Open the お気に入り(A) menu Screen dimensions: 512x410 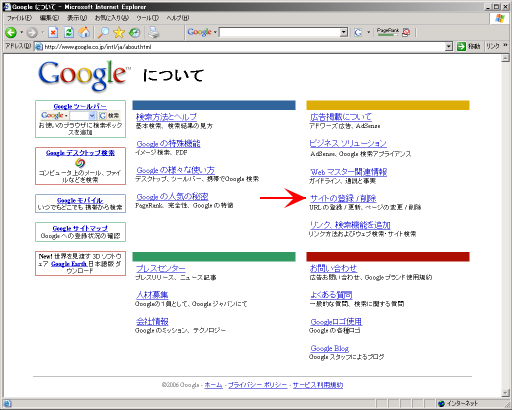[x=112, y=18]
